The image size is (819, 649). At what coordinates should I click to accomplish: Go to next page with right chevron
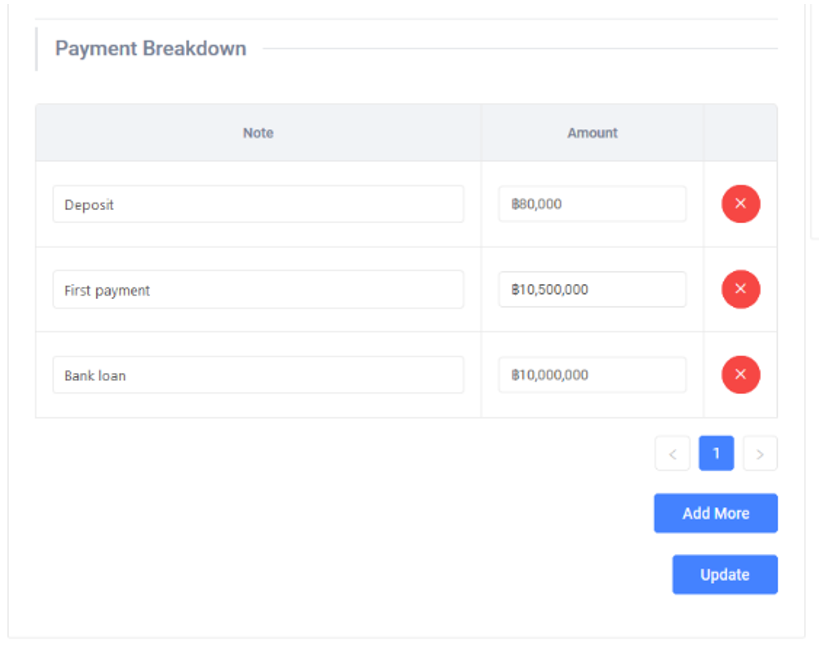760,454
